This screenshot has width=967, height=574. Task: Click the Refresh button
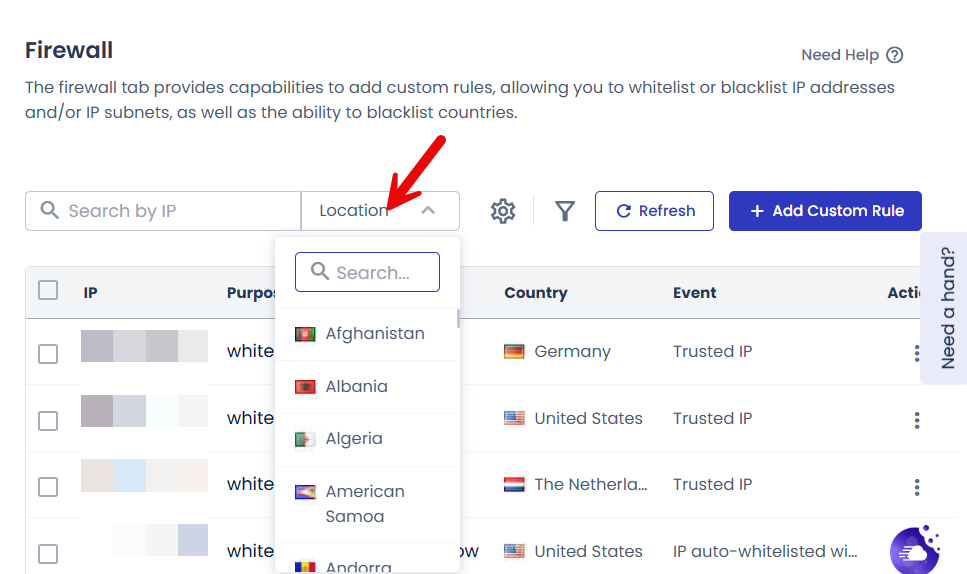654,211
